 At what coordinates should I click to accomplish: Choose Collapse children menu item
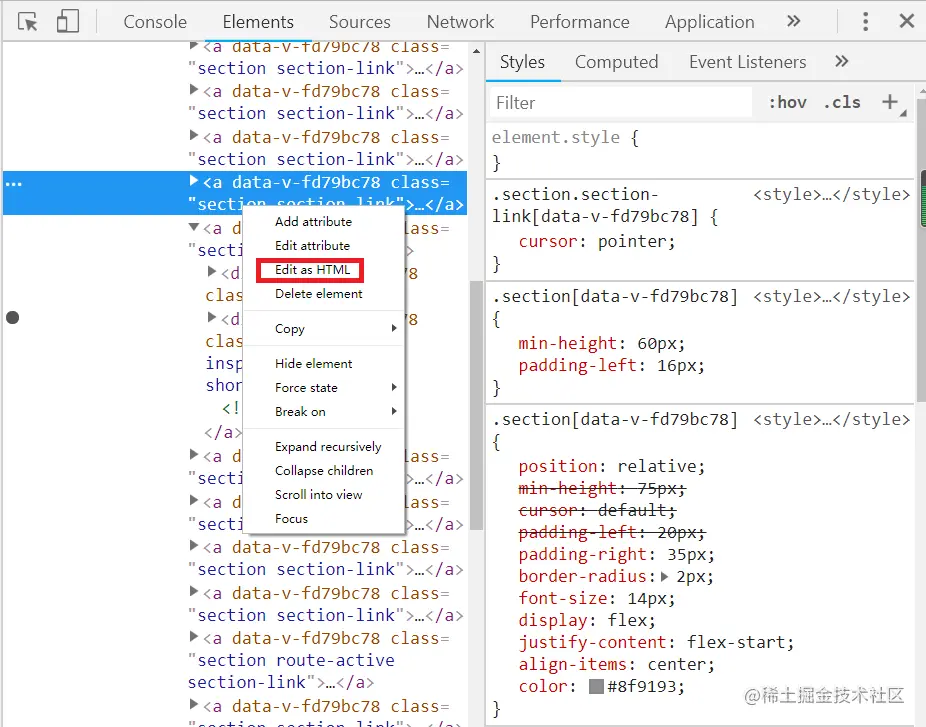(x=324, y=471)
